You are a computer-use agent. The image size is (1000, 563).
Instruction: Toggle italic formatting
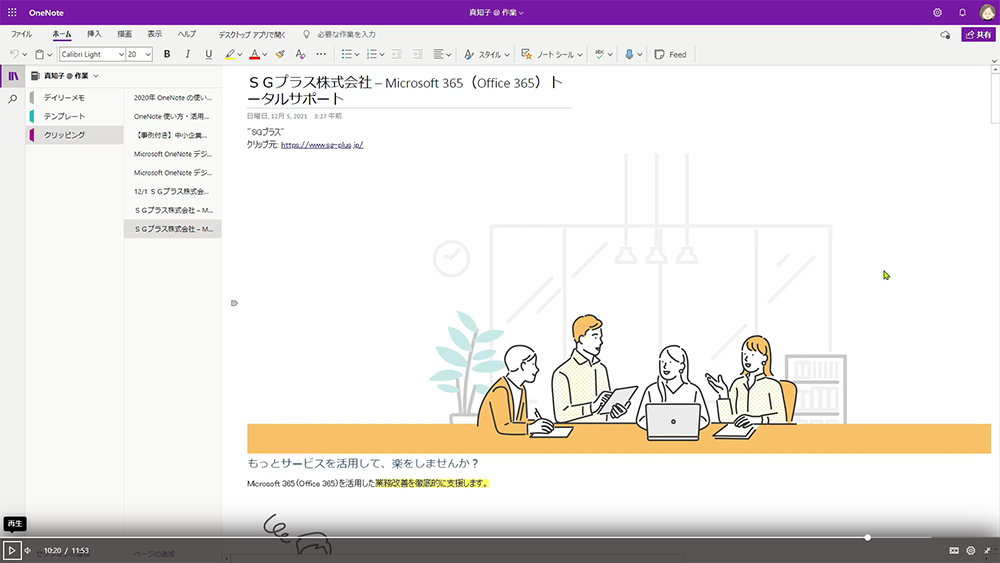click(188, 54)
